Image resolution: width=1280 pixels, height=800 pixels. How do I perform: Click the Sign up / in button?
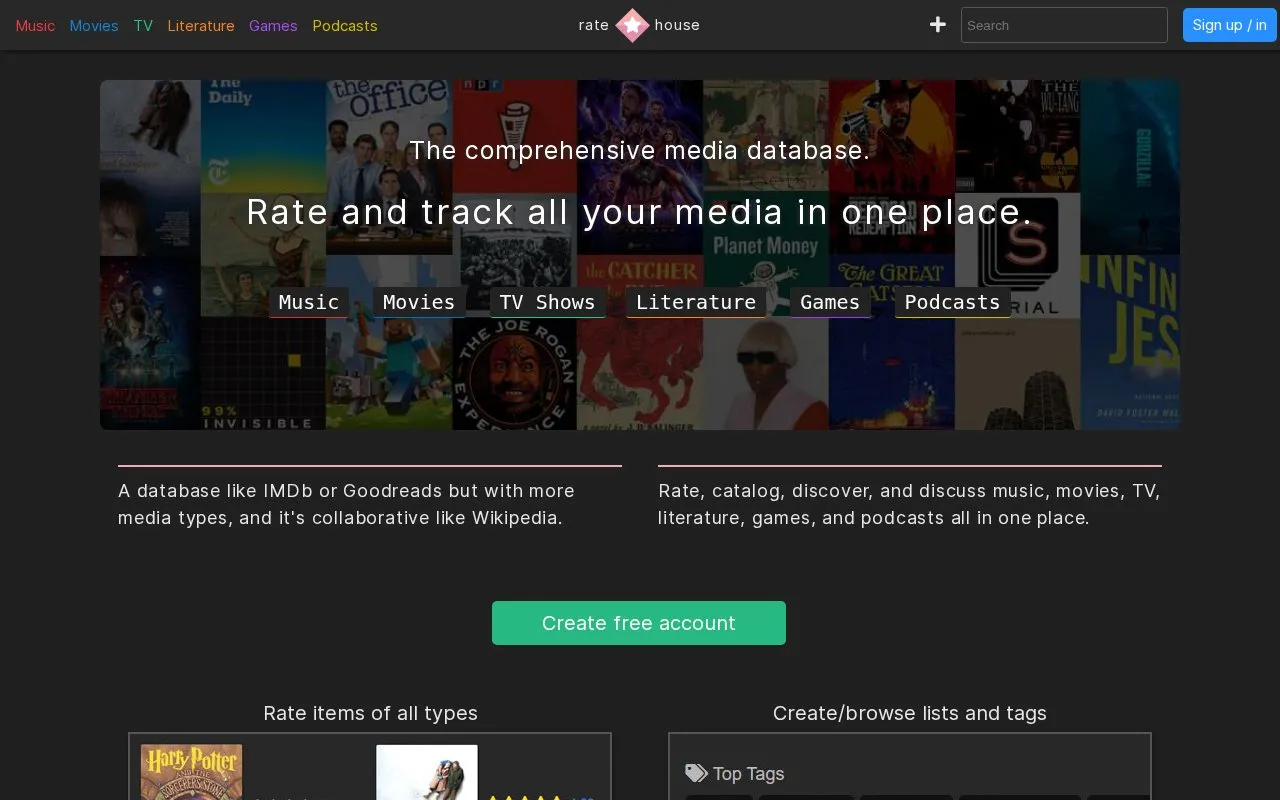point(1230,25)
